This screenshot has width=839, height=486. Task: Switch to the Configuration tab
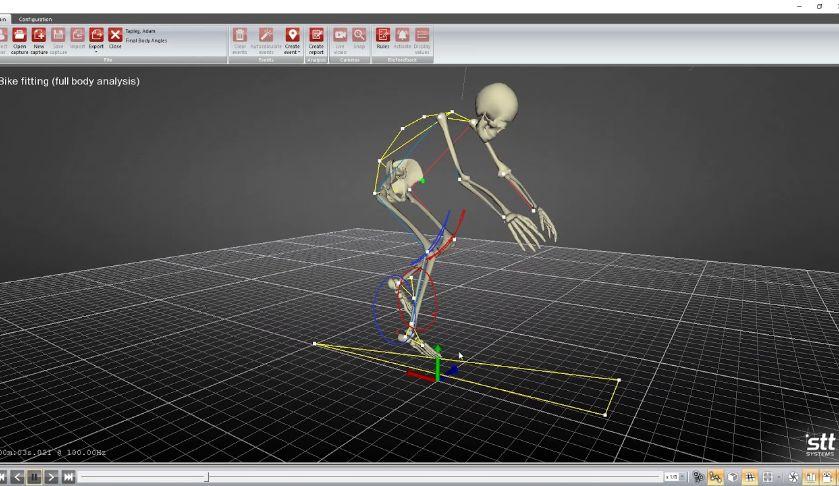tap(35, 19)
